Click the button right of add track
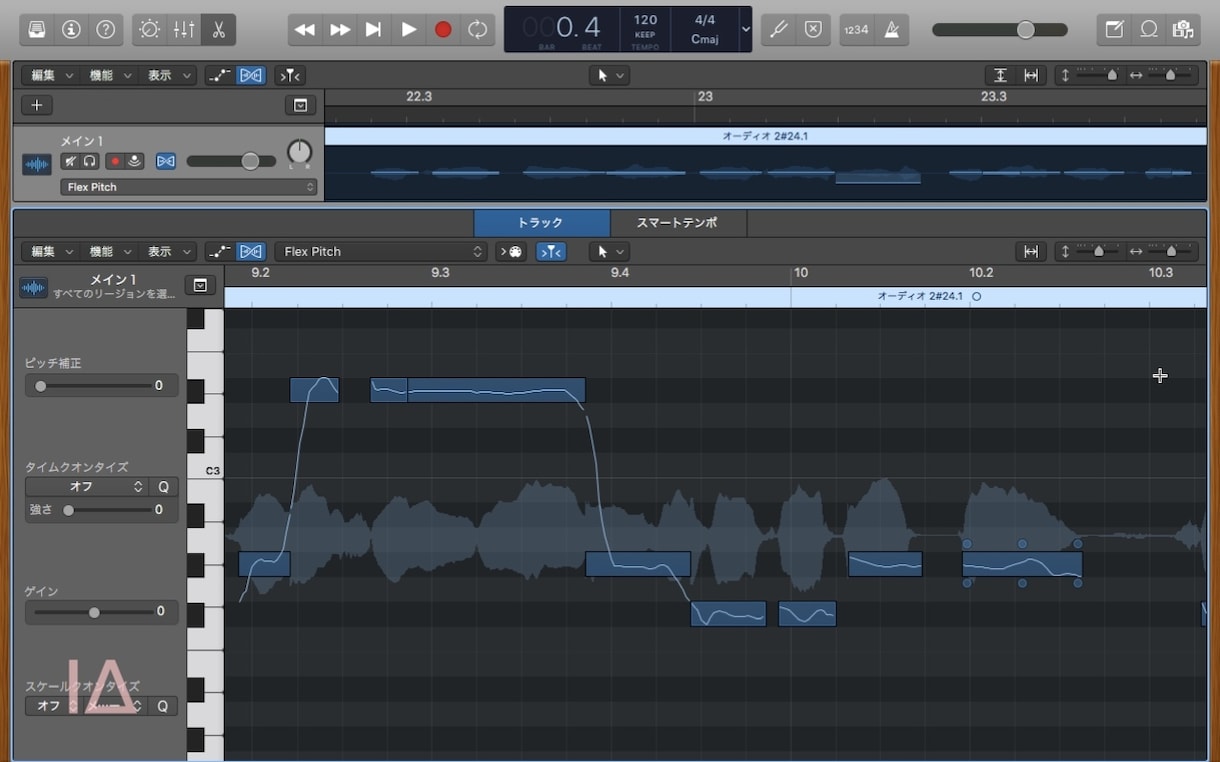This screenshot has width=1220, height=762. [300, 105]
